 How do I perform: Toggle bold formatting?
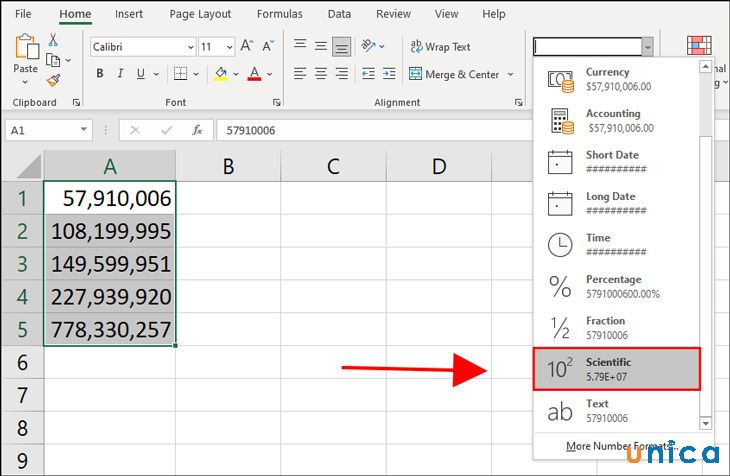click(100, 74)
